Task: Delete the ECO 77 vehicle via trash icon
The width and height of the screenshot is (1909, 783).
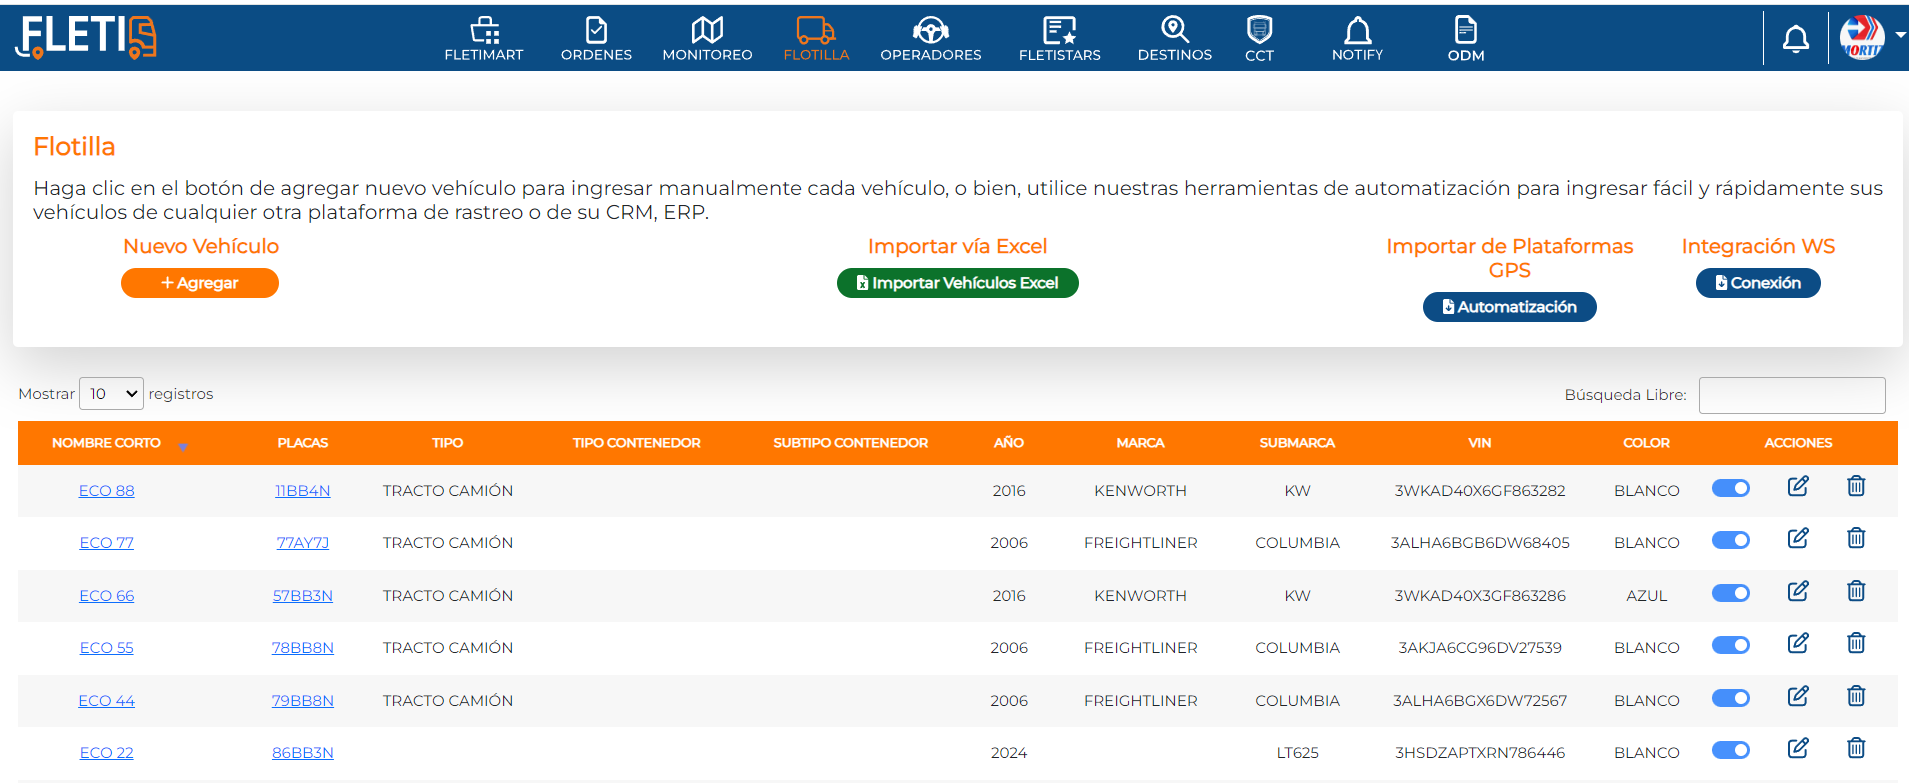Action: (1855, 539)
